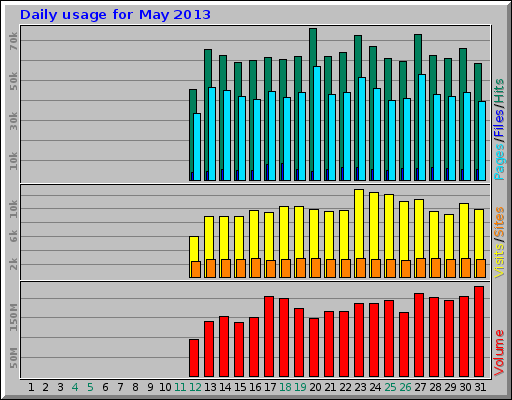
Task: Click the orange sites bar for day 20
Action: (x=316, y=268)
